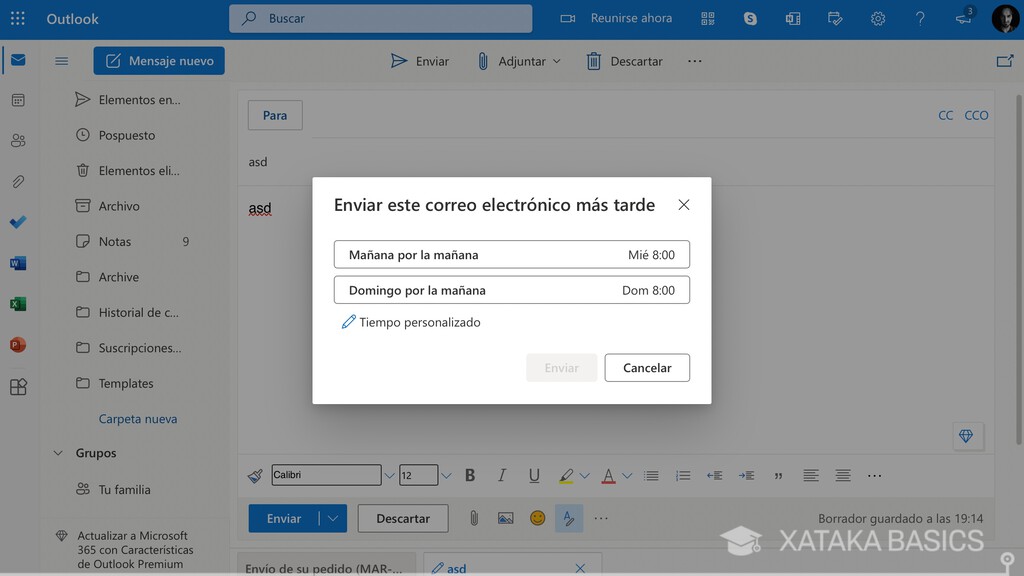Insert an inline image into the email
Screen dimensions: 1024x576
point(504,518)
